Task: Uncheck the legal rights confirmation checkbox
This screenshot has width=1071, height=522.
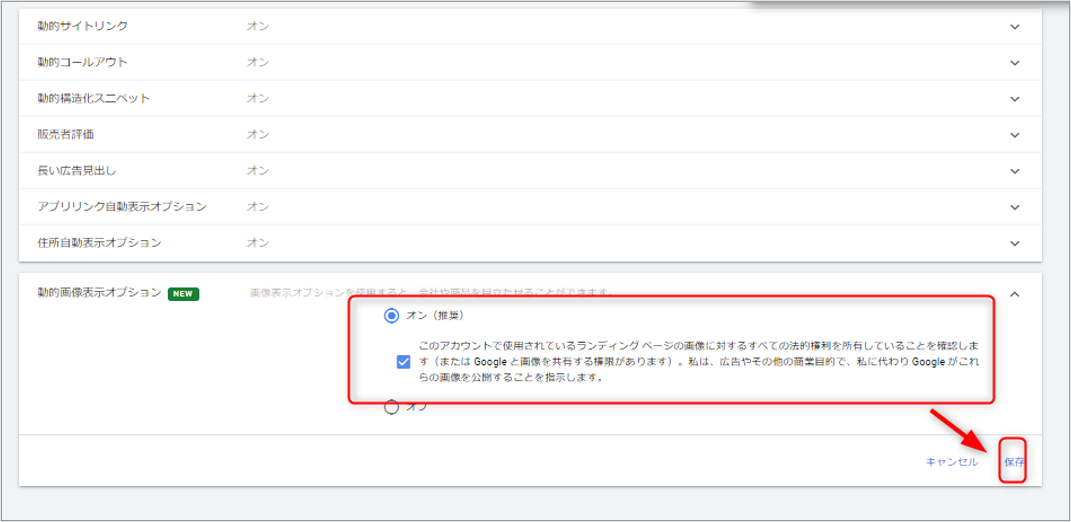Action: (x=403, y=362)
